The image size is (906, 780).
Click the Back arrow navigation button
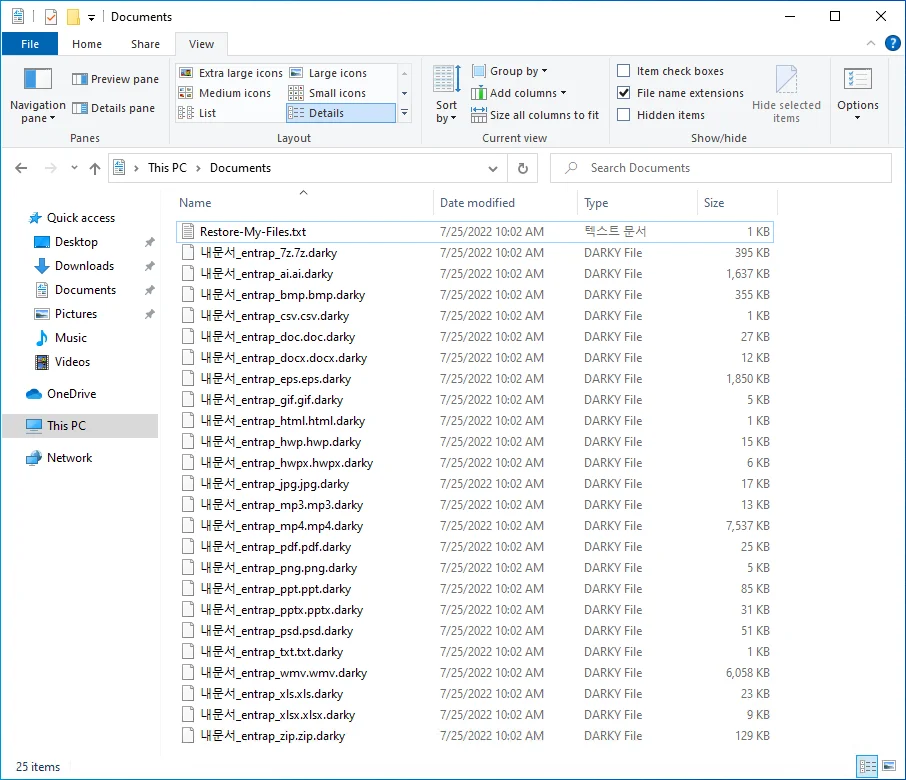click(x=22, y=169)
